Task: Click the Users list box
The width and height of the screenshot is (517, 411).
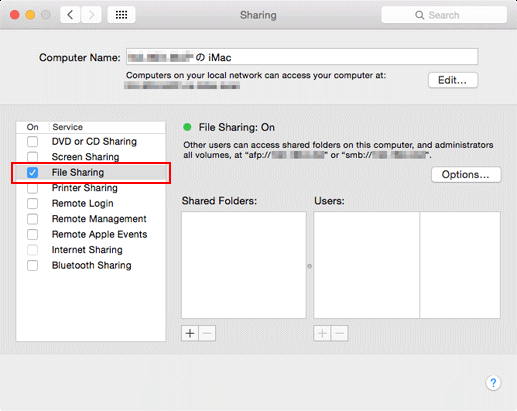Action: pyautogui.click(x=407, y=265)
